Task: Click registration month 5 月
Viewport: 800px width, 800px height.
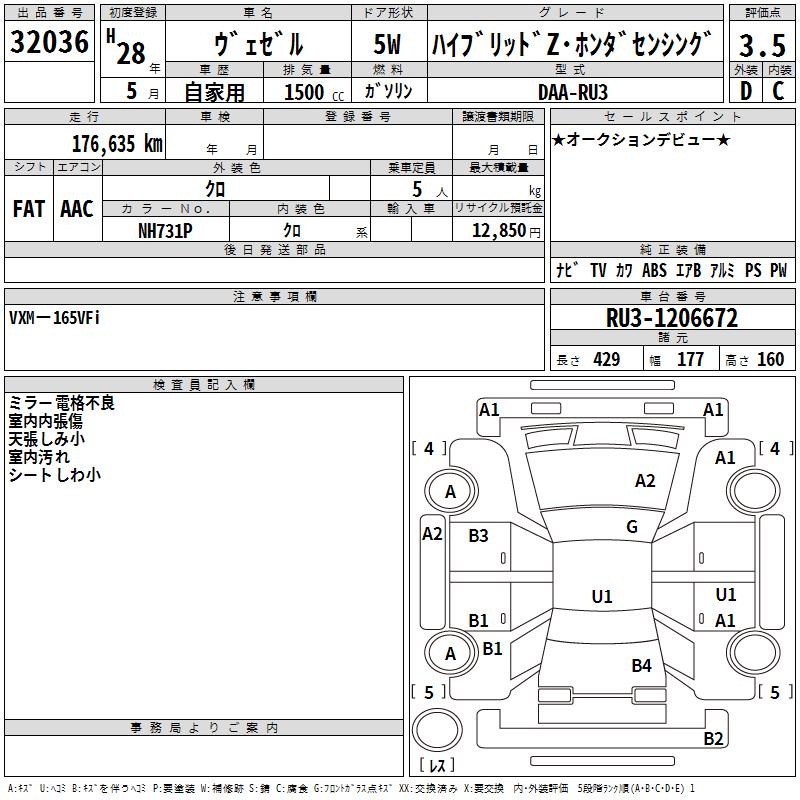Action: 142,91
